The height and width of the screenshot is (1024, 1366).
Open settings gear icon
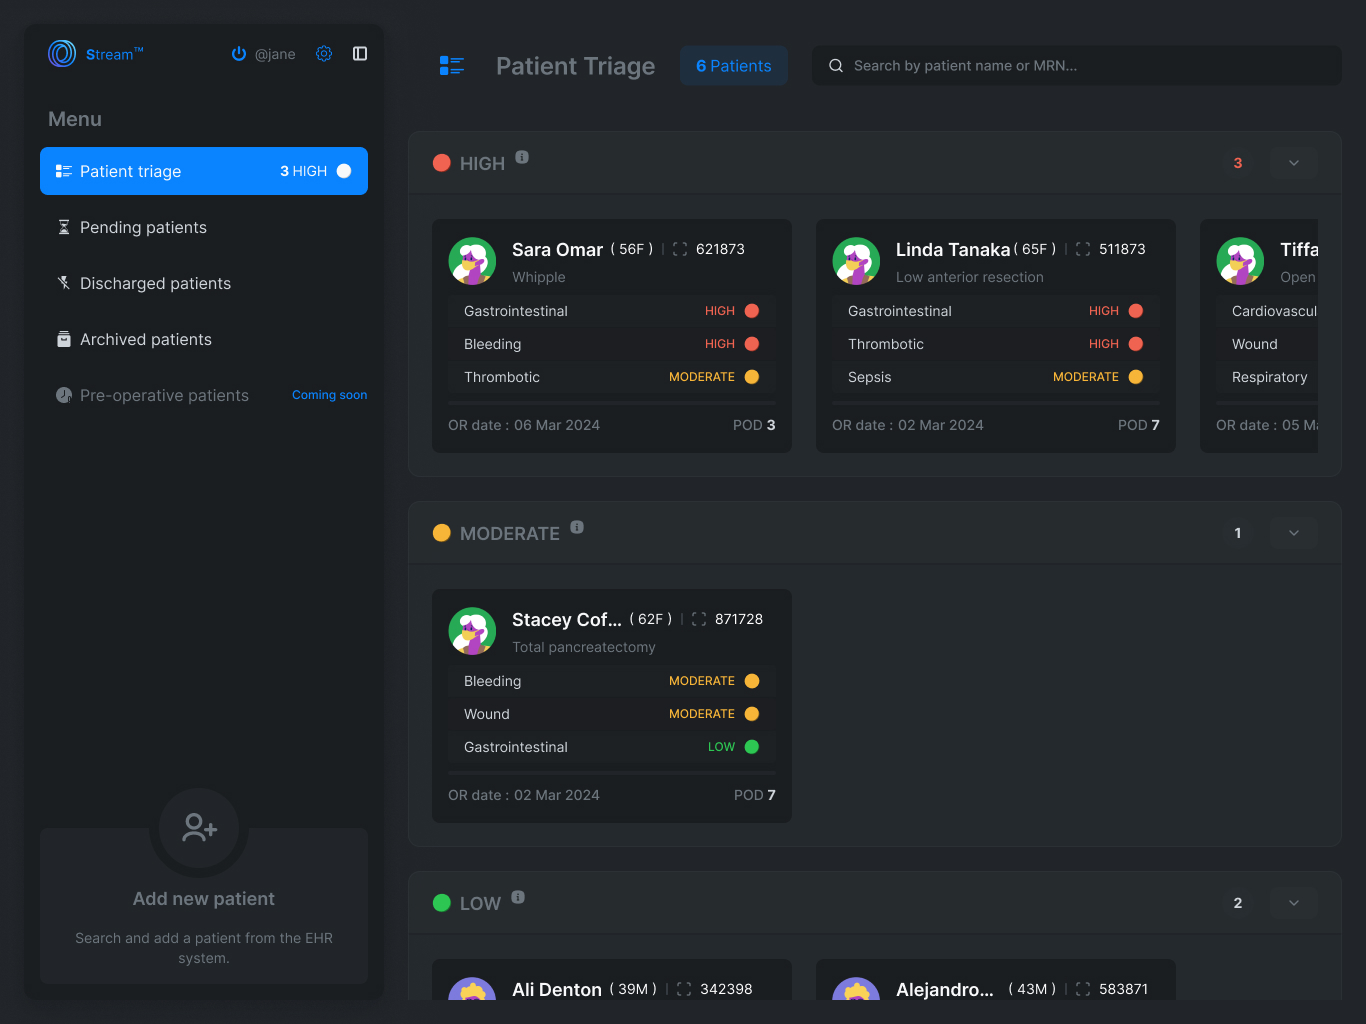coord(324,54)
